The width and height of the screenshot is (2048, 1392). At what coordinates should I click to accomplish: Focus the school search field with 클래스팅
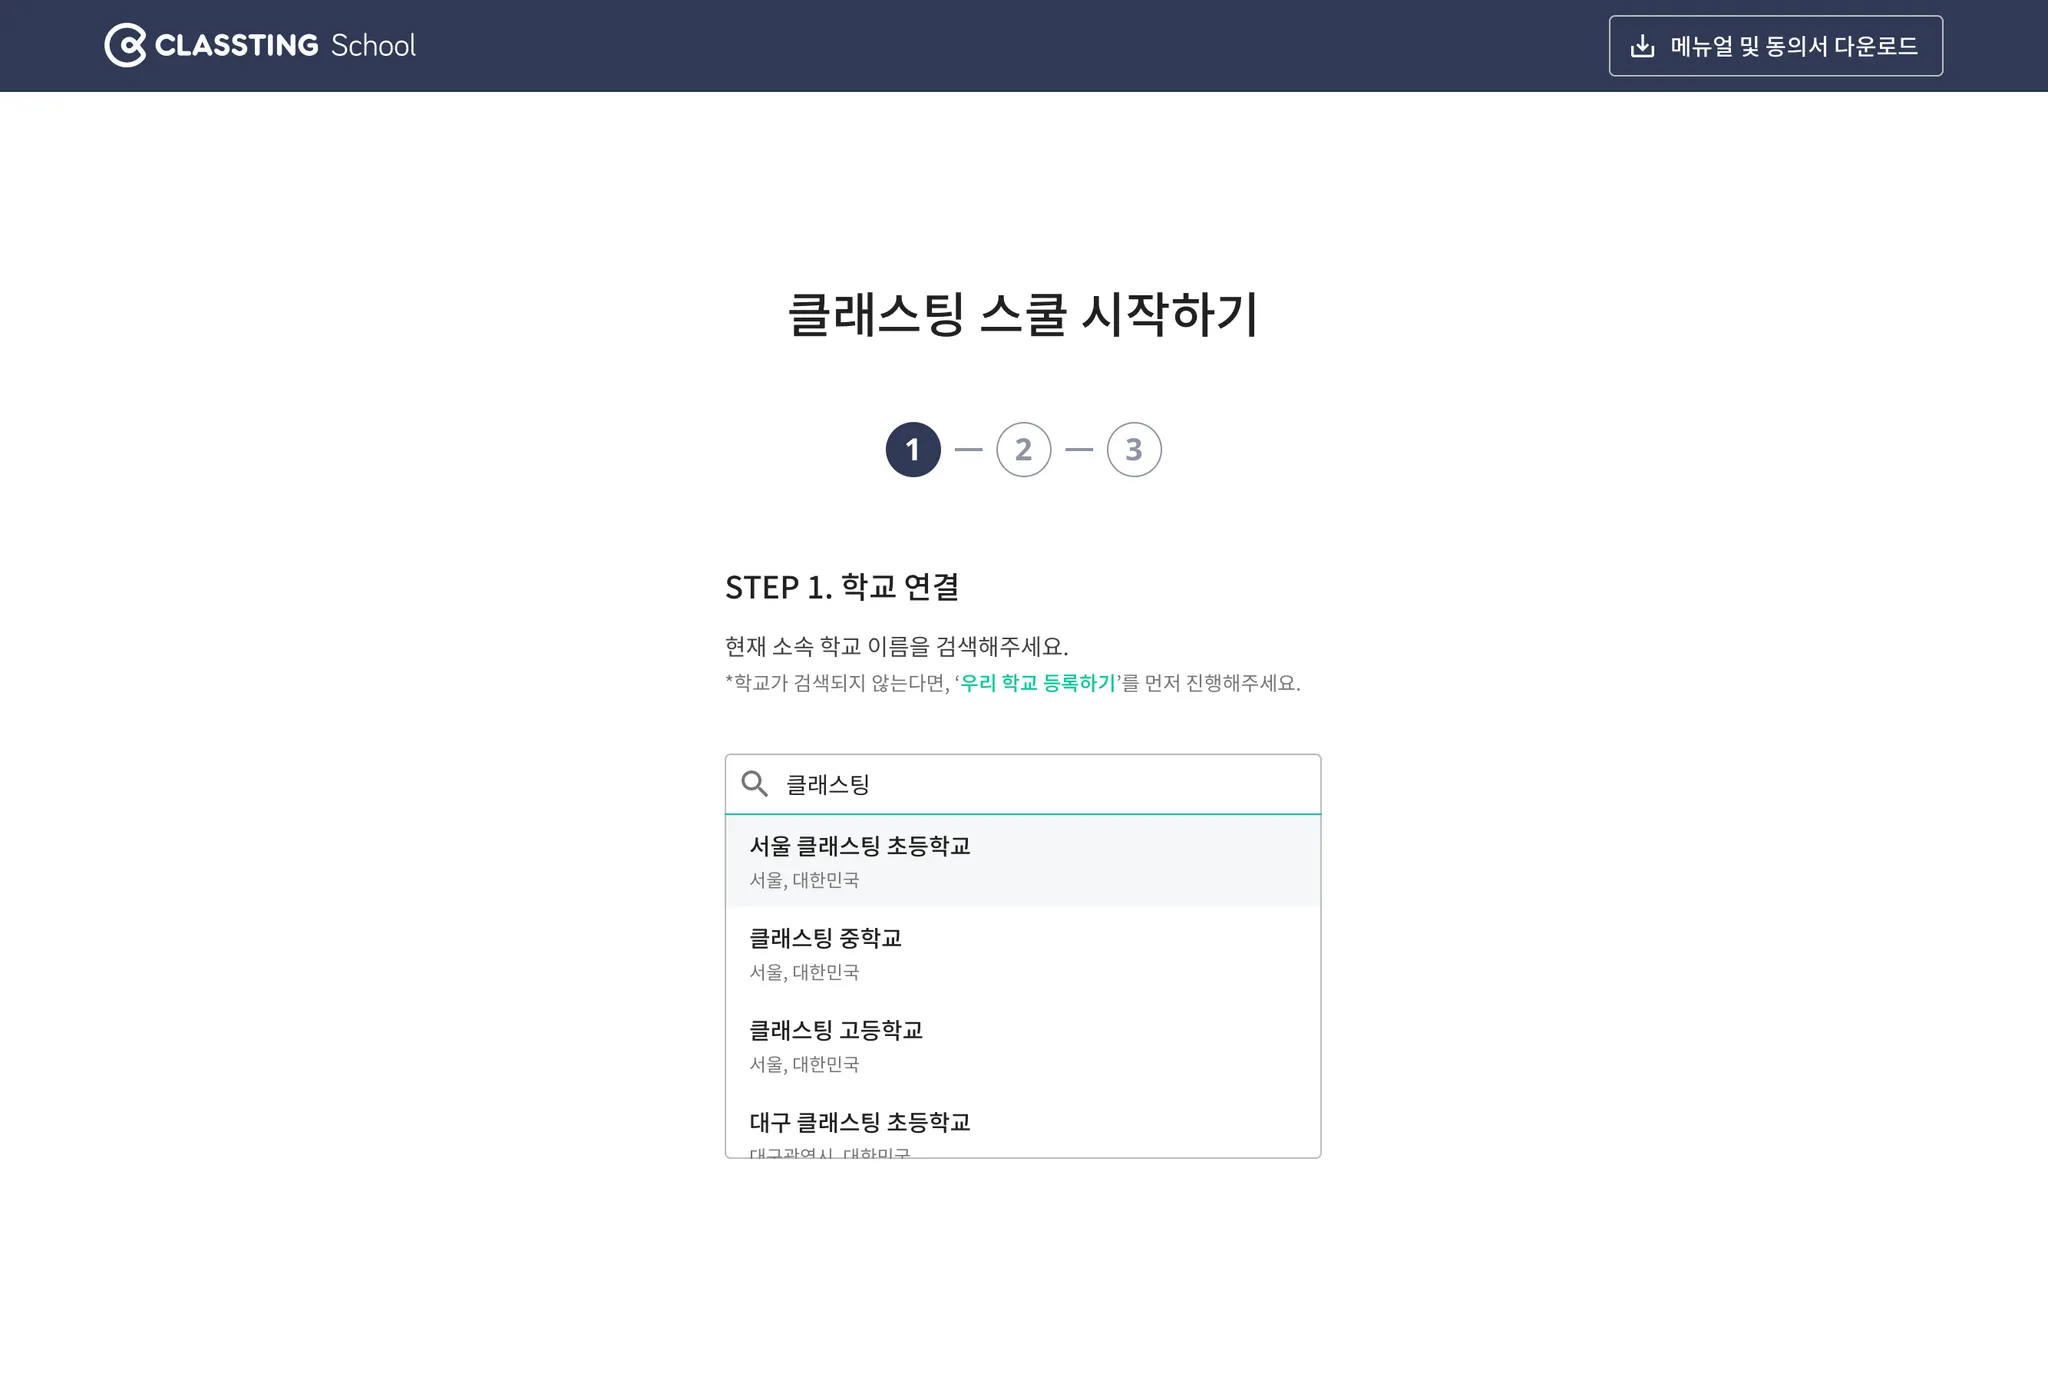click(1040, 784)
